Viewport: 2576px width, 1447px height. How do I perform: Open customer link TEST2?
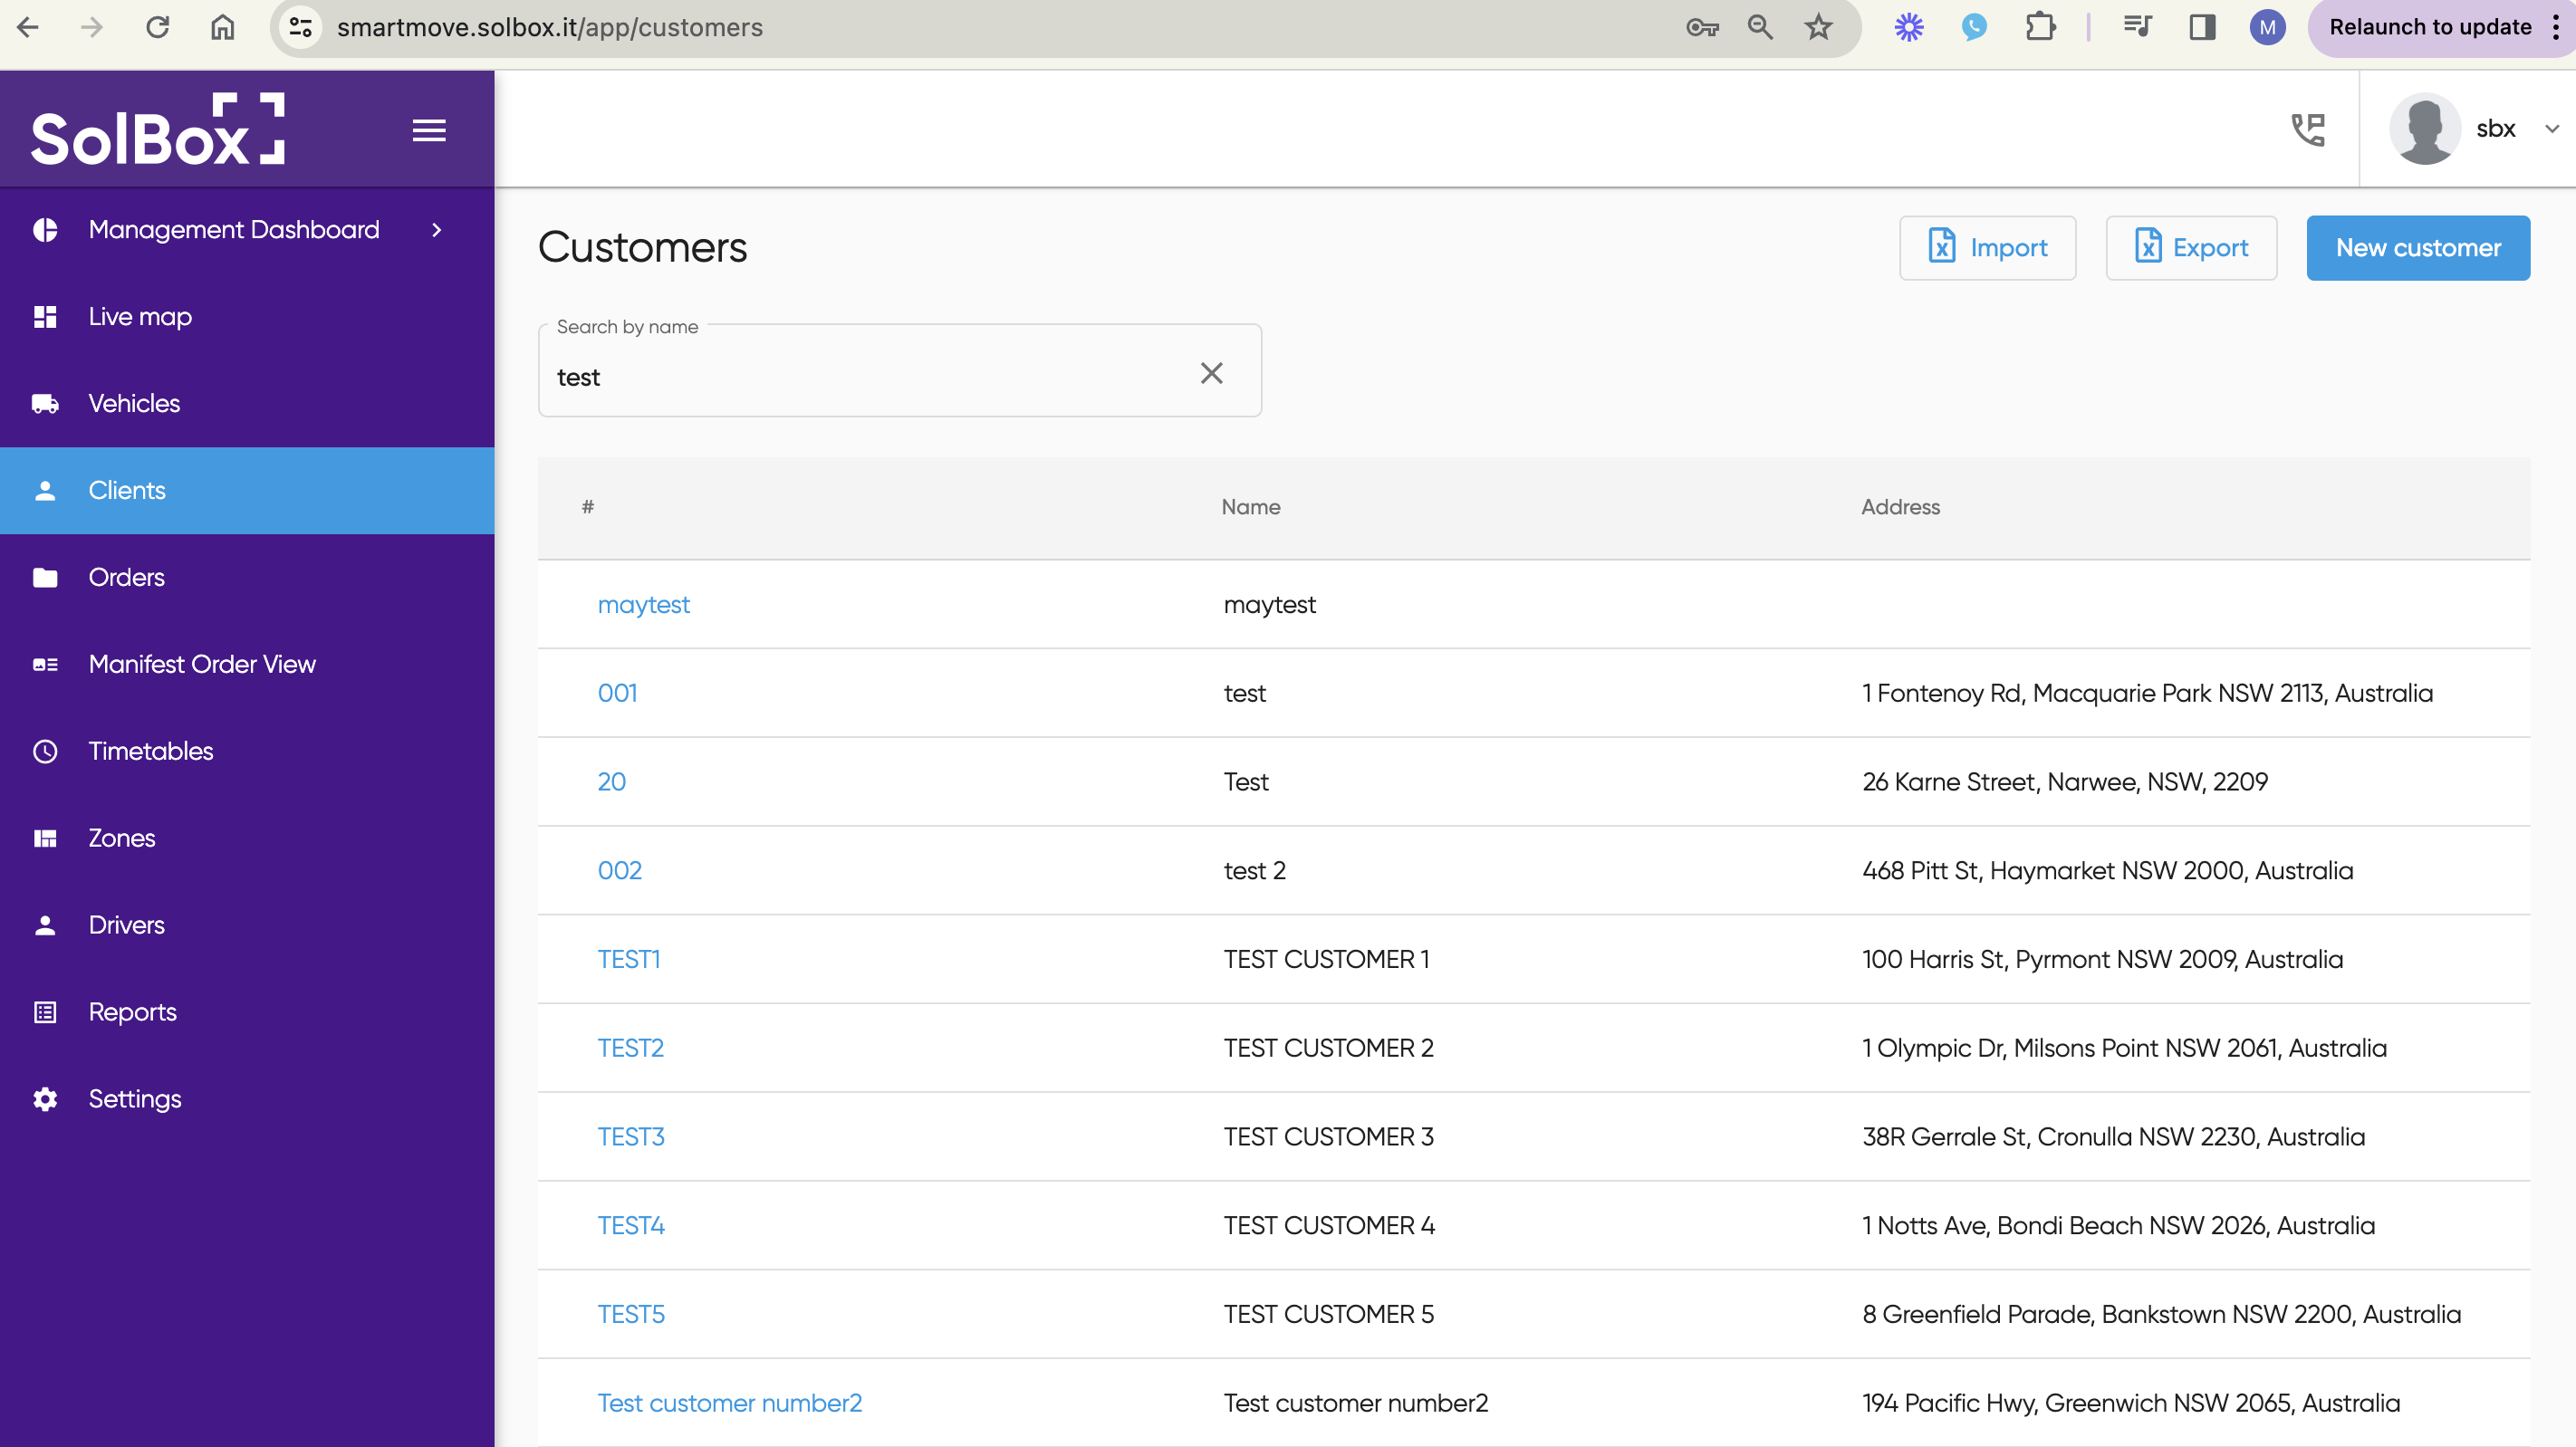pos(630,1048)
